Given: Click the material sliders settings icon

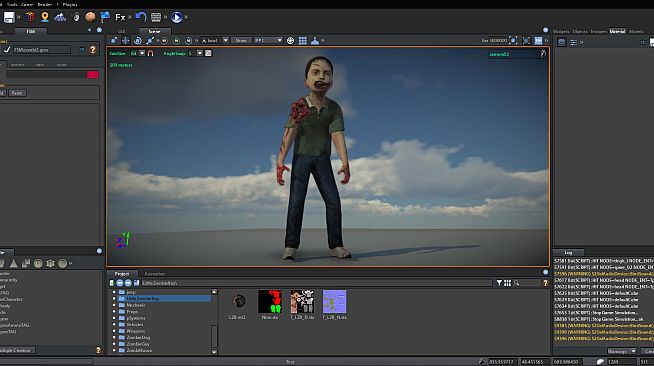Looking at the screenshot, I should 574,42.
